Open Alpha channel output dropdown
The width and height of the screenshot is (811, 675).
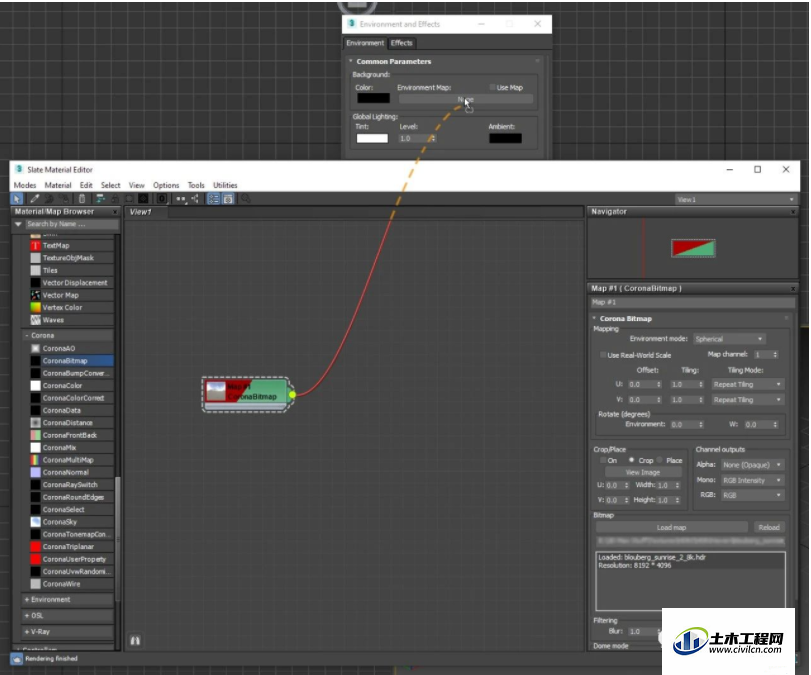pyautogui.click(x=753, y=464)
